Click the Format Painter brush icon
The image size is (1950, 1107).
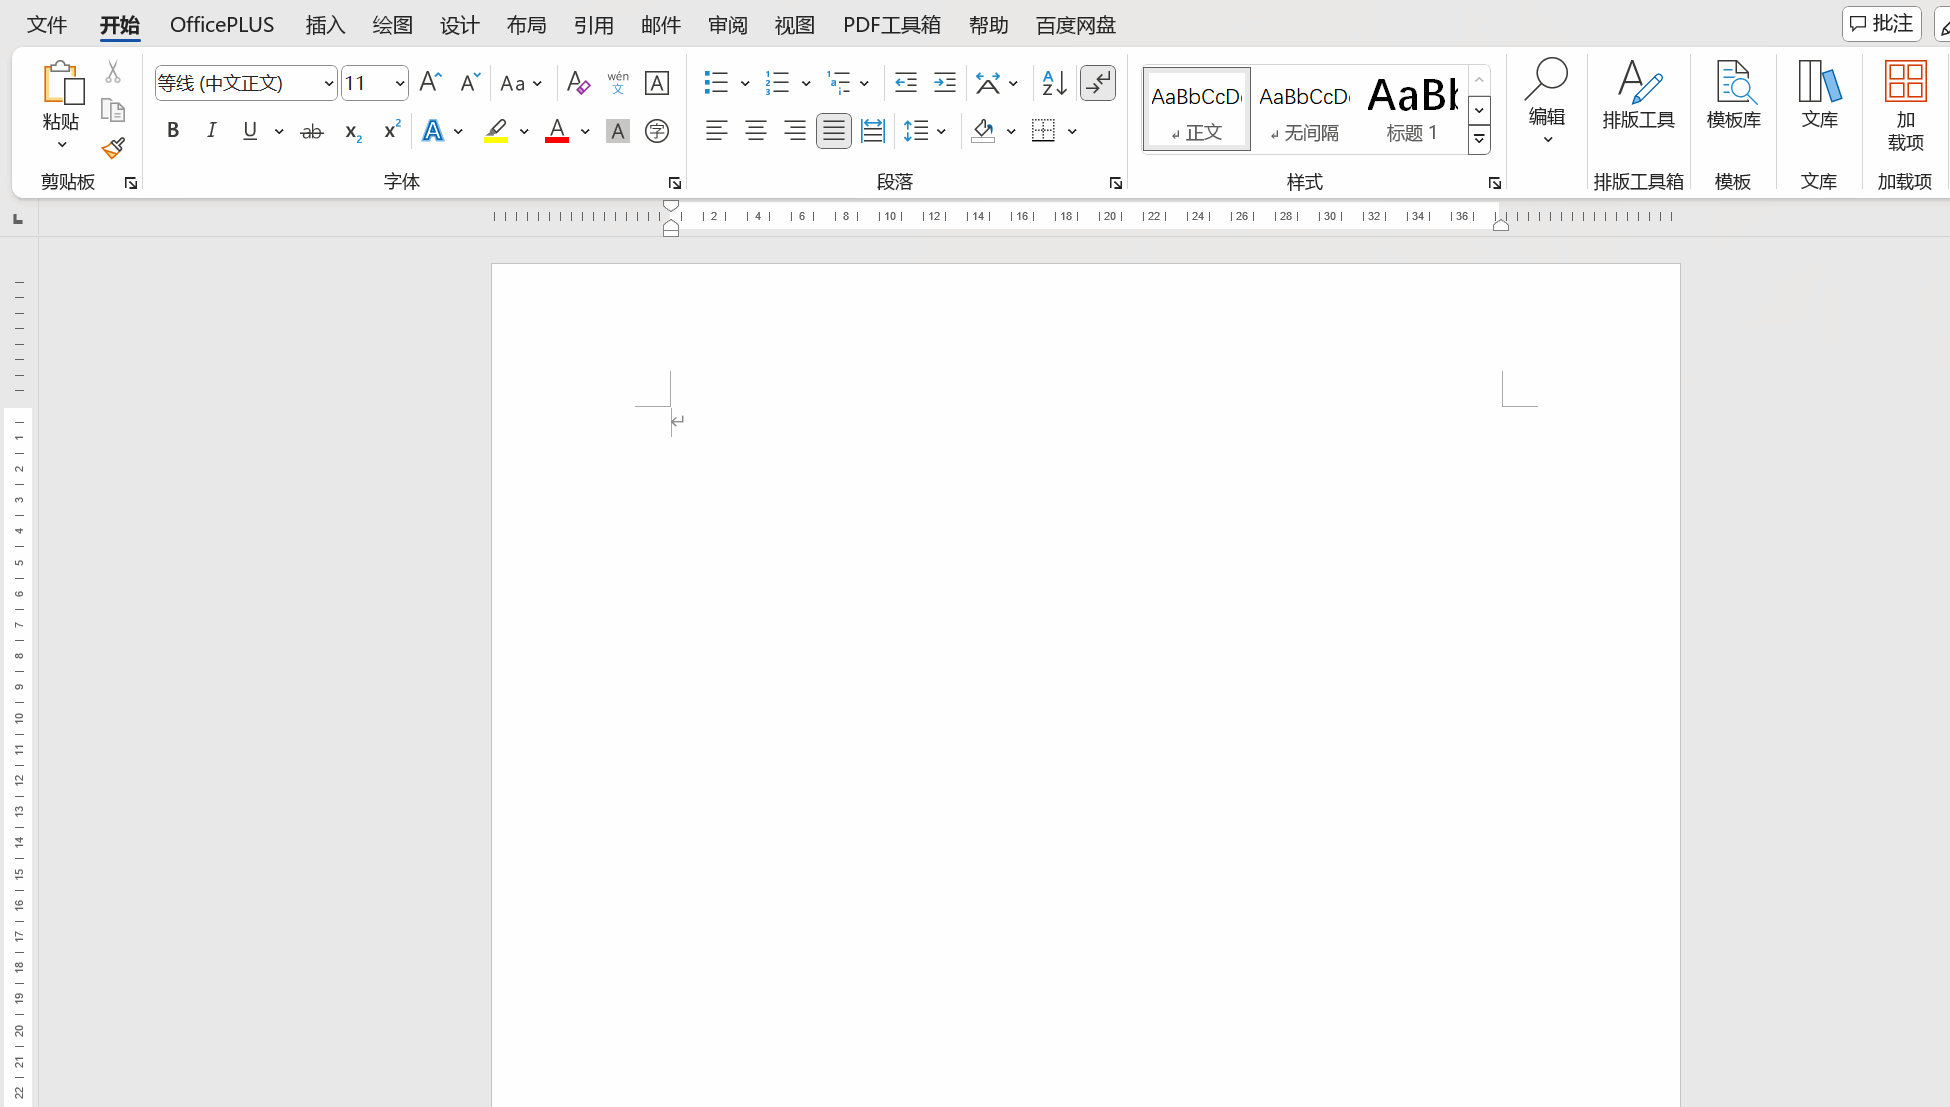point(113,149)
